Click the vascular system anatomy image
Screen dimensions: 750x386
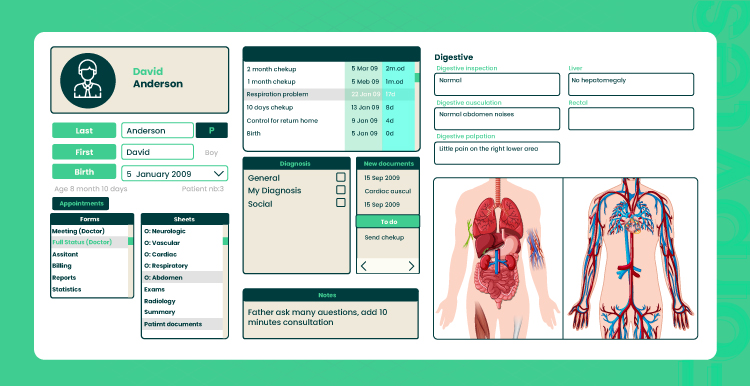point(630,258)
